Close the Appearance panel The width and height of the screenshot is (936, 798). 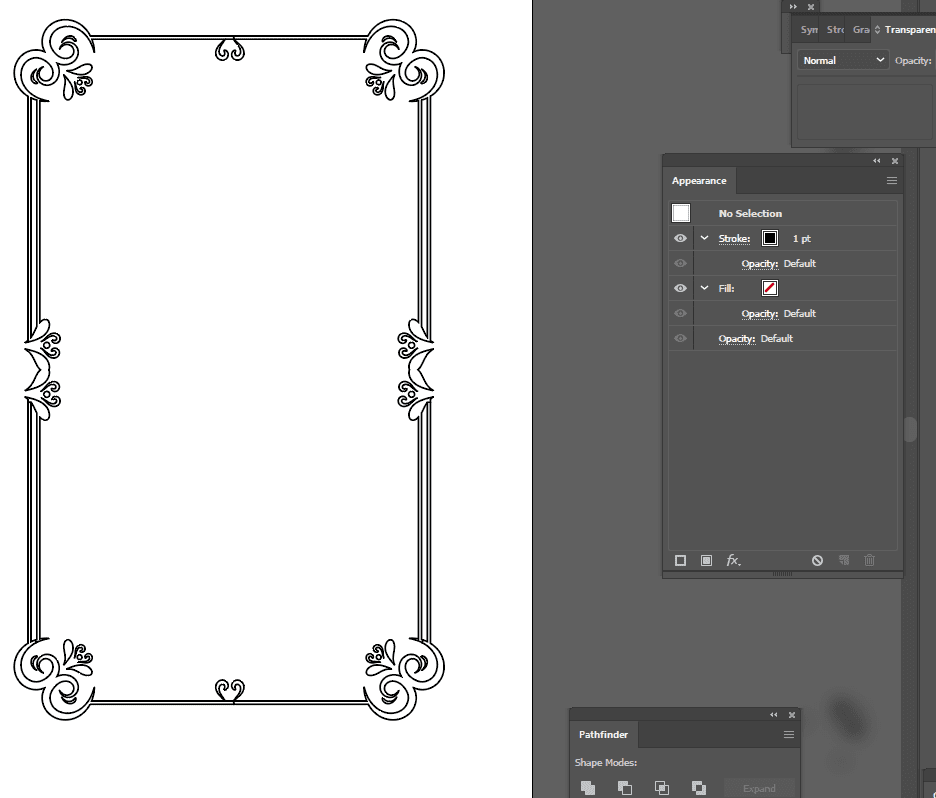tap(895, 161)
